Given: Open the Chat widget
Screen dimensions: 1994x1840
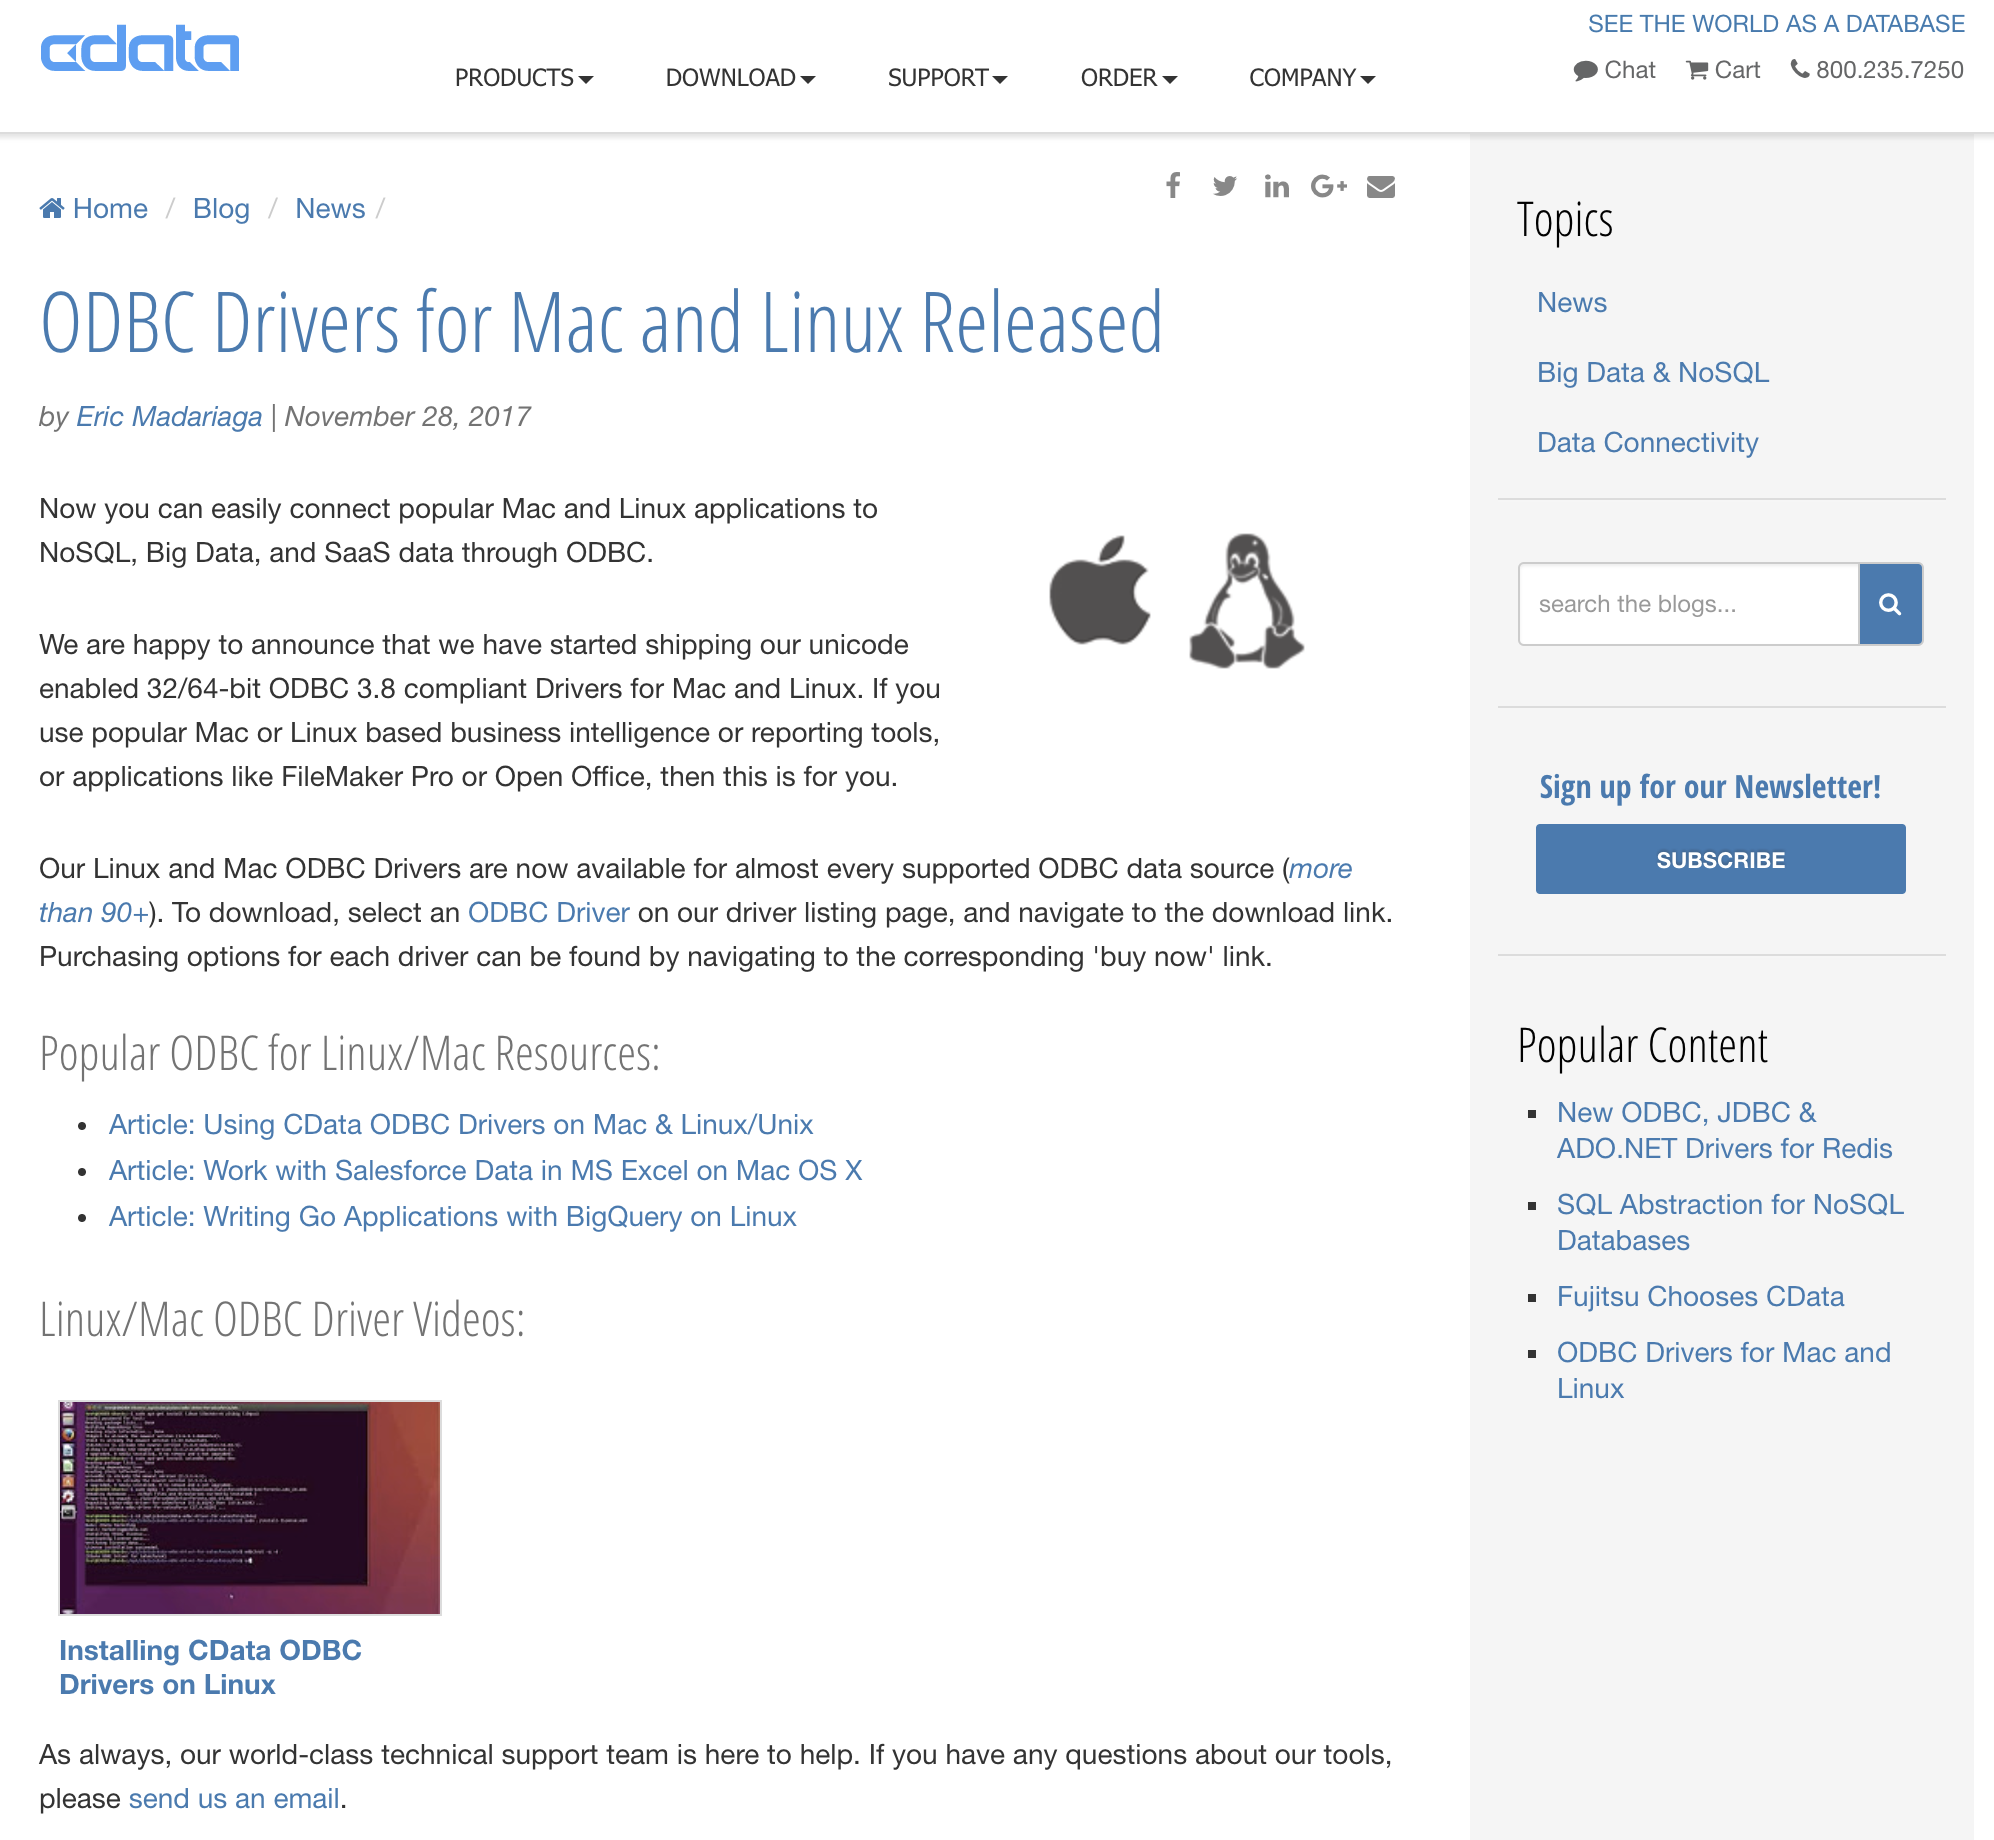Looking at the screenshot, I should (x=1617, y=70).
